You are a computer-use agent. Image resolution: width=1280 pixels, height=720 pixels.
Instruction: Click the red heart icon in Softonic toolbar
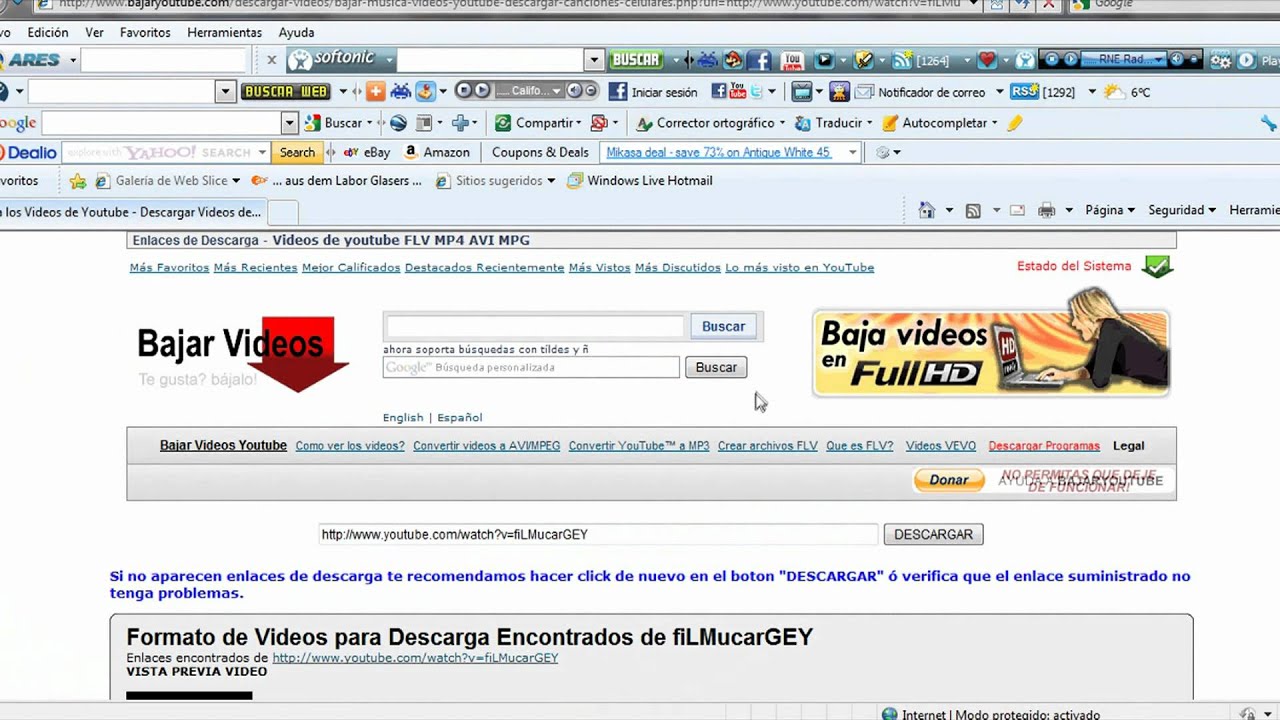[987, 60]
